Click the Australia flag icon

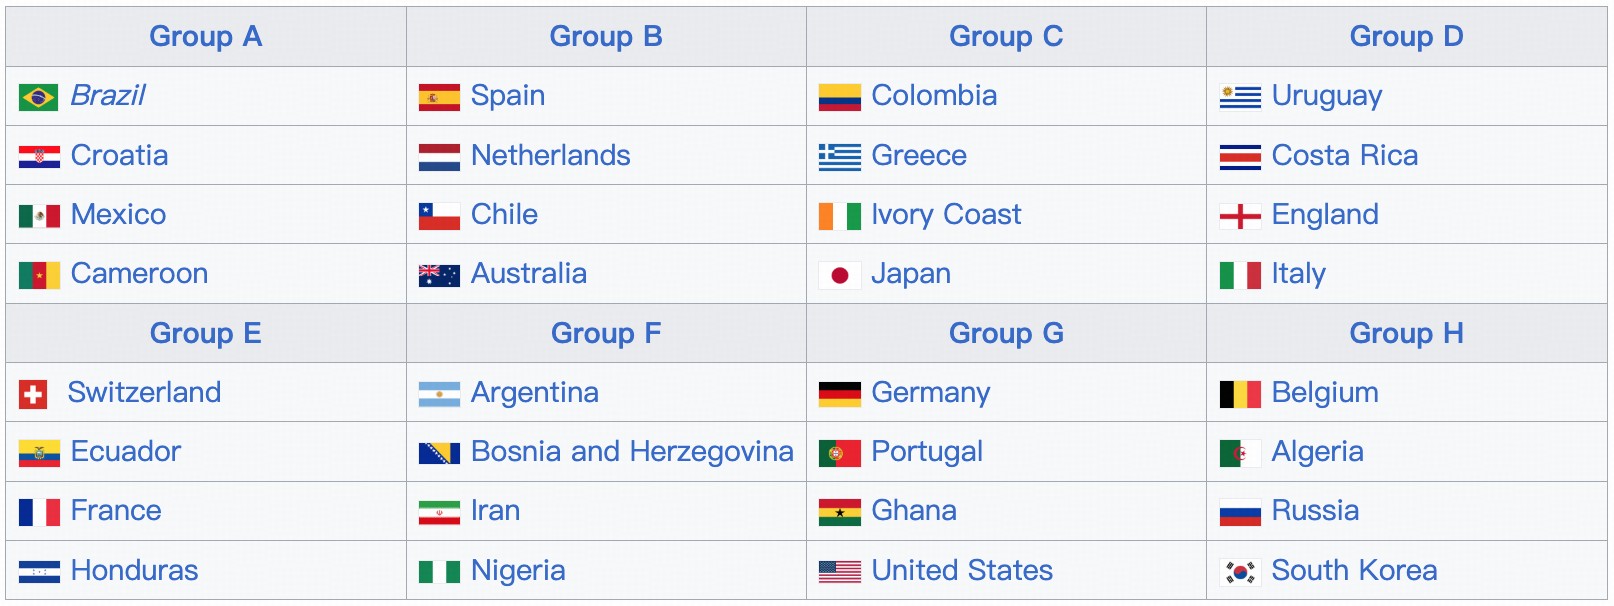[x=439, y=275]
